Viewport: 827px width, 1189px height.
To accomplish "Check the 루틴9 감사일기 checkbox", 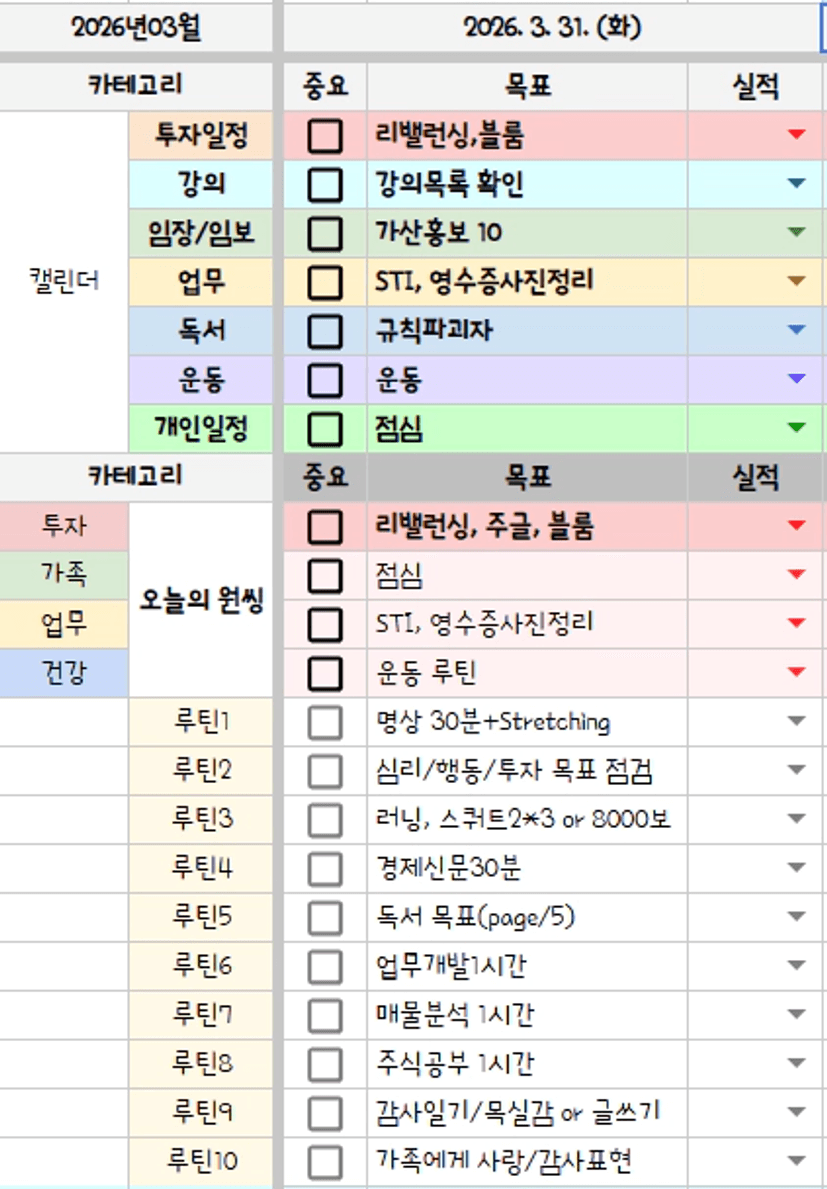I will [x=325, y=1113].
